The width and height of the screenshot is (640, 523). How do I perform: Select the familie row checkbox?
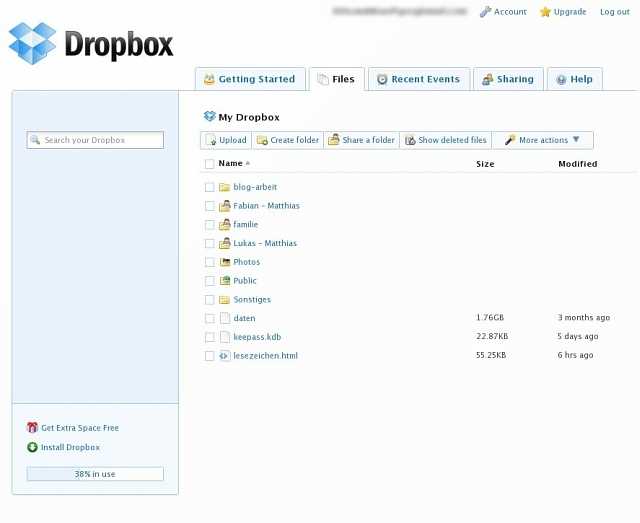pyautogui.click(x=209, y=225)
